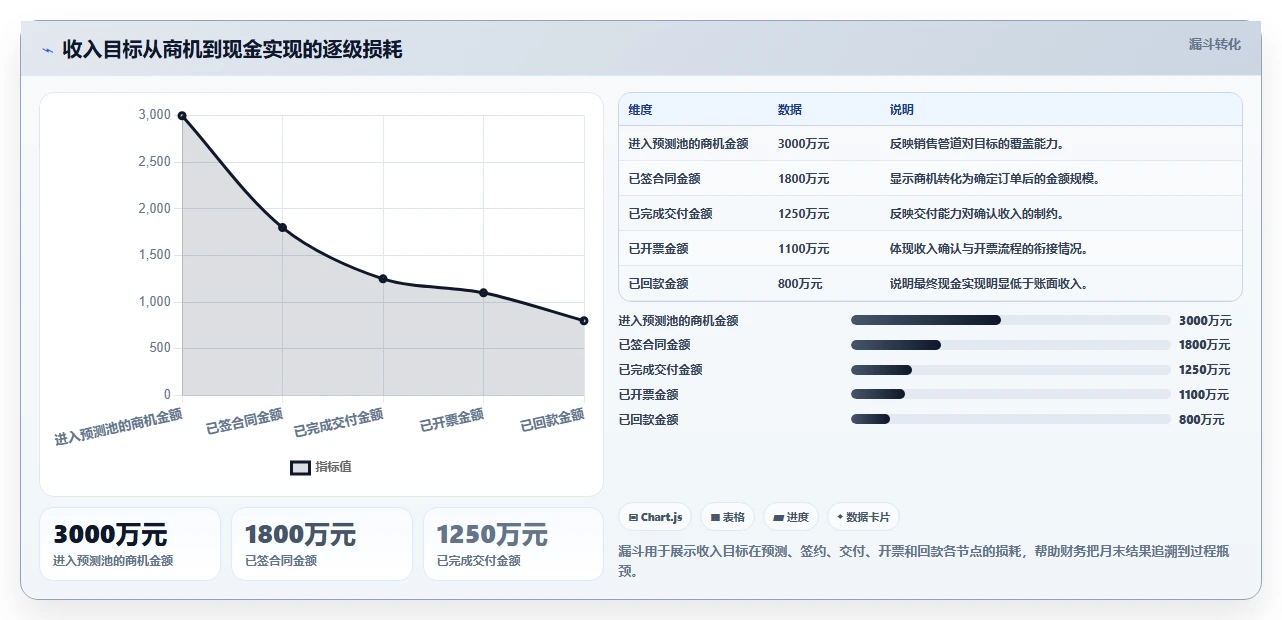Click the 800万元 table cell
The height and width of the screenshot is (620, 1282).
[x=800, y=284]
